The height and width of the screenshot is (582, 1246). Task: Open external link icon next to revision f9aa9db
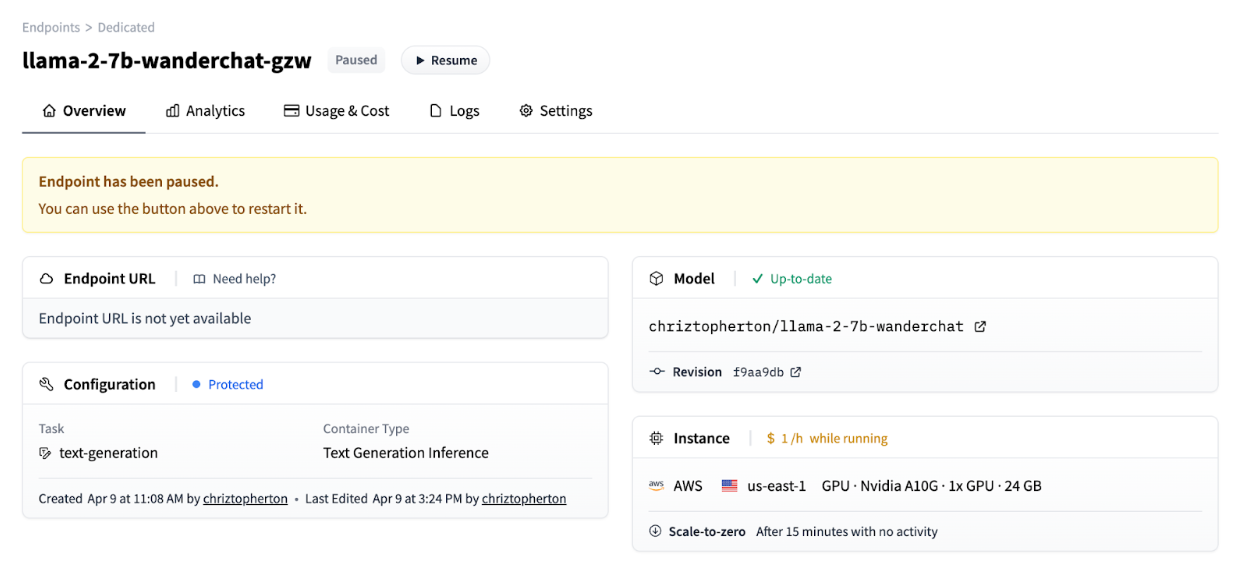(x=796, y=372)
